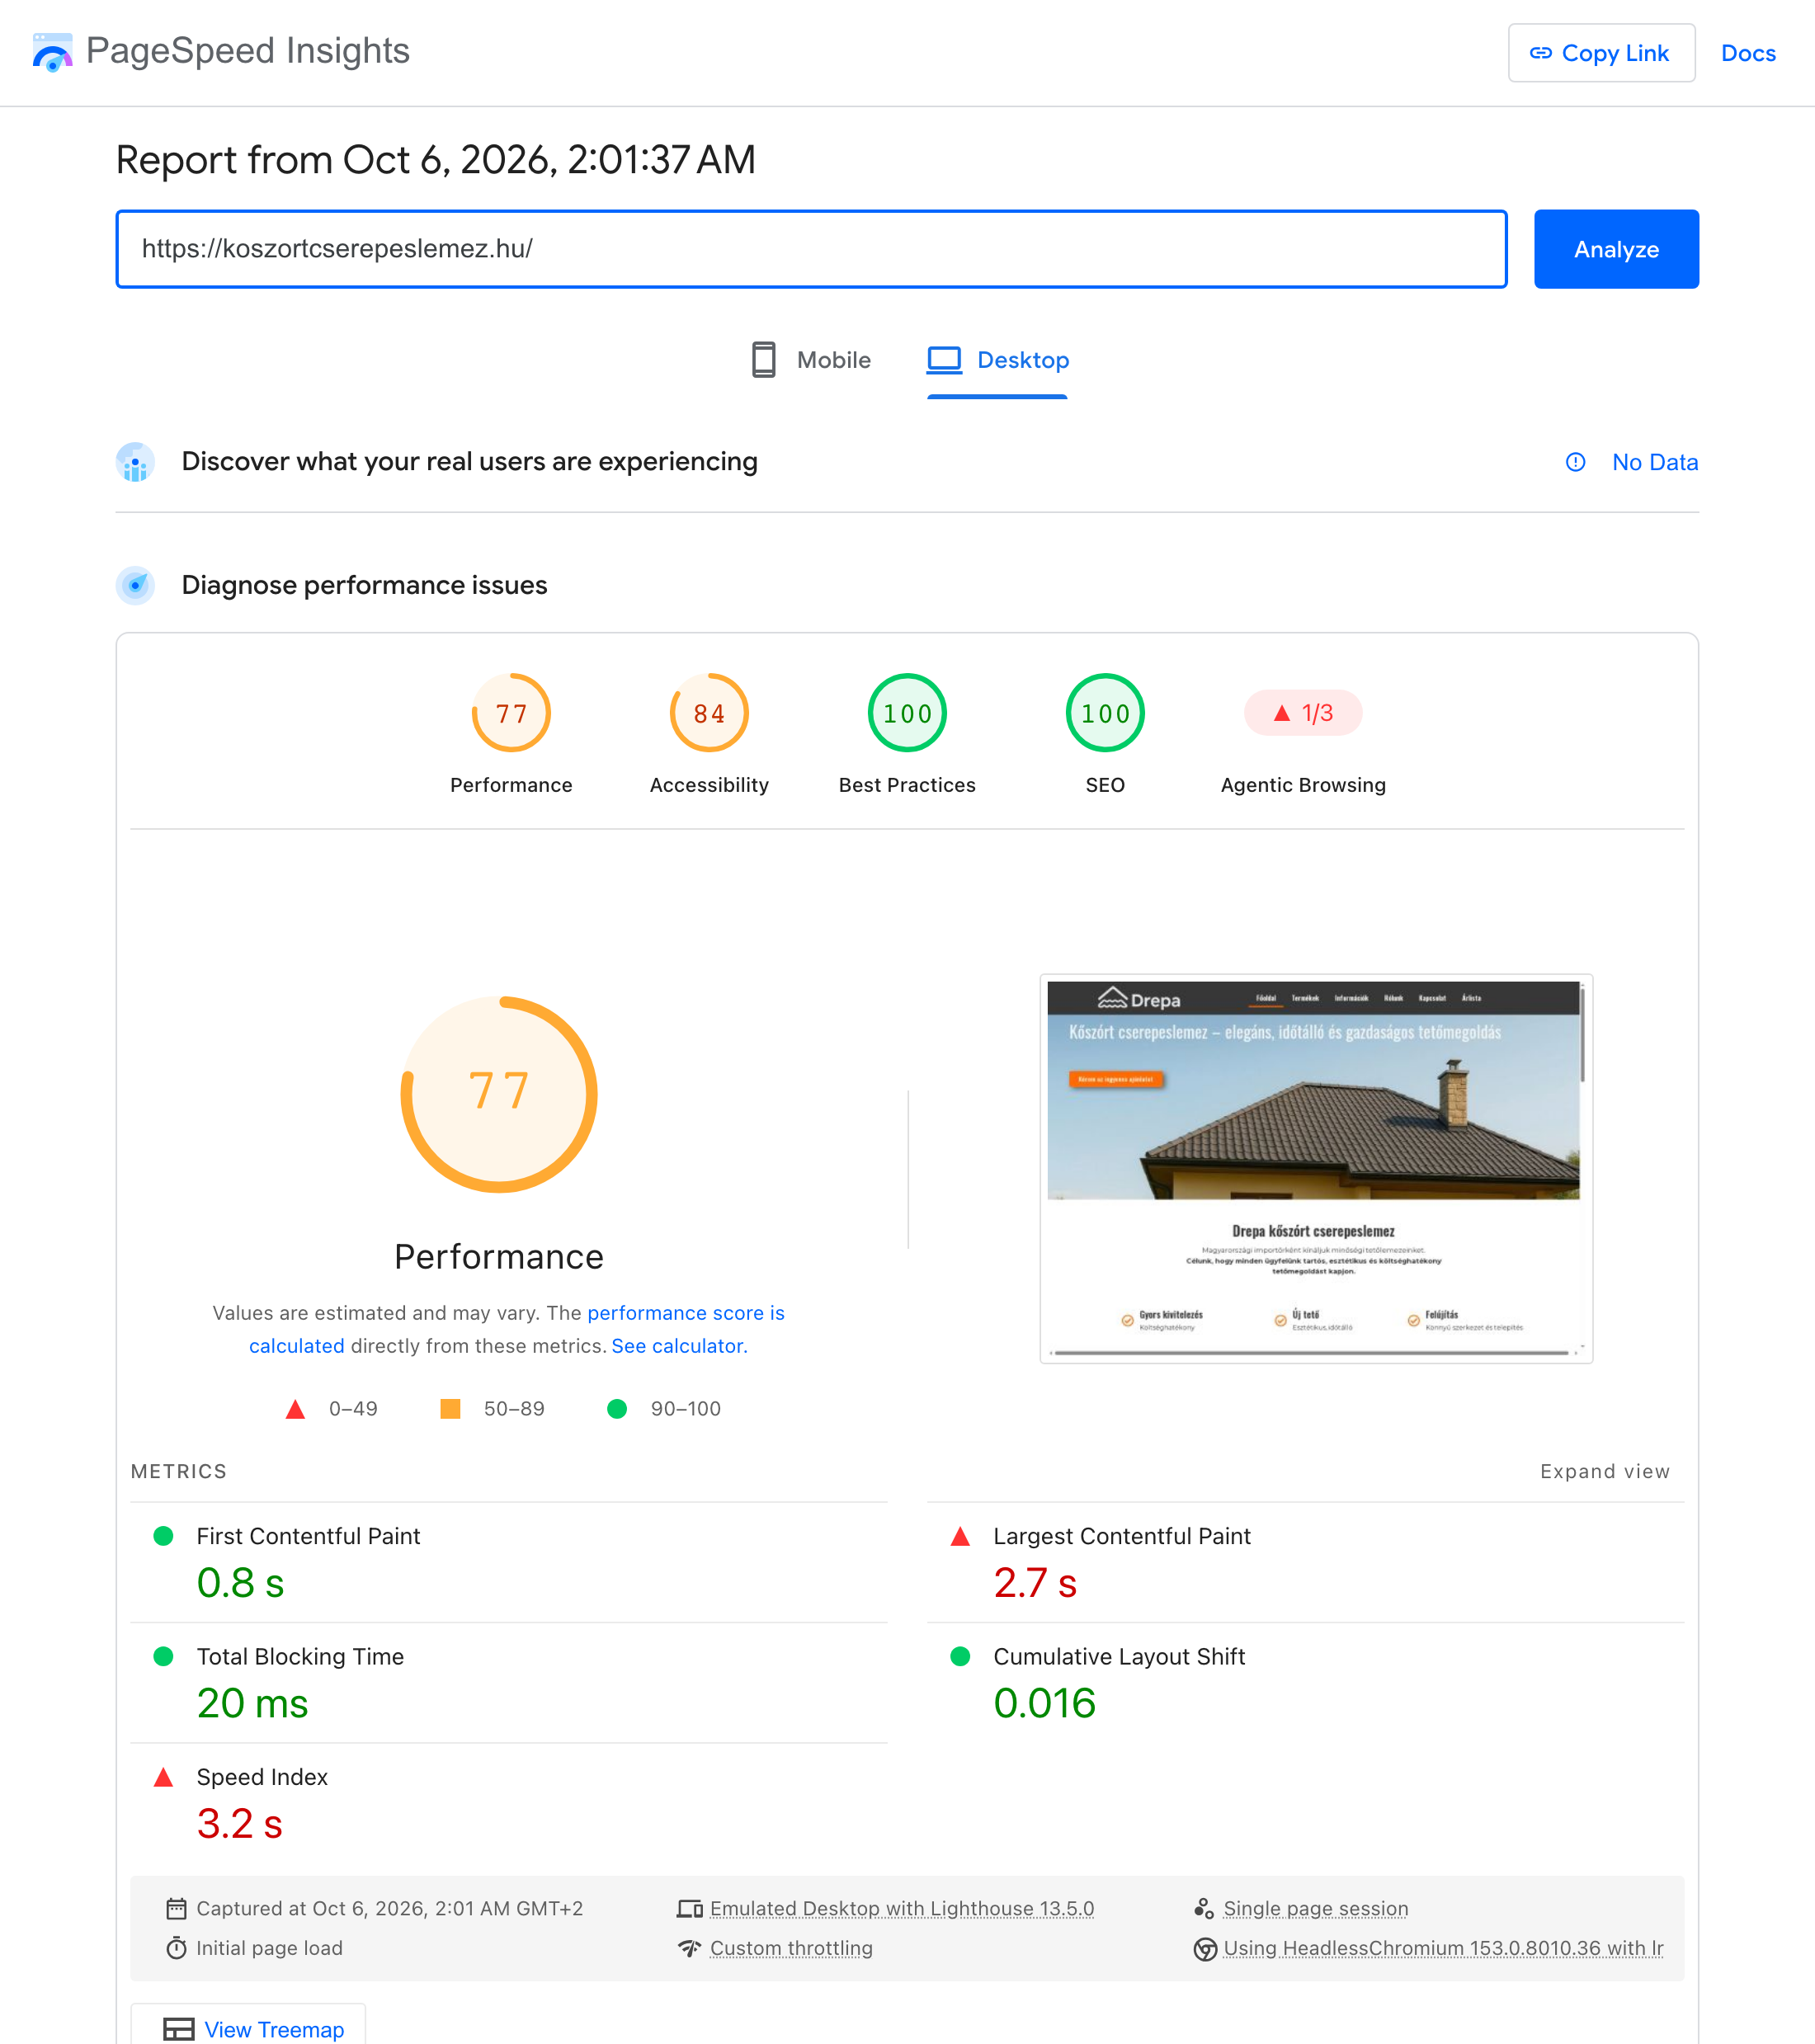Click the red triangle beside Largest Contentful Paint
Screen dimensions: 1815x2044
[960, 1536]
